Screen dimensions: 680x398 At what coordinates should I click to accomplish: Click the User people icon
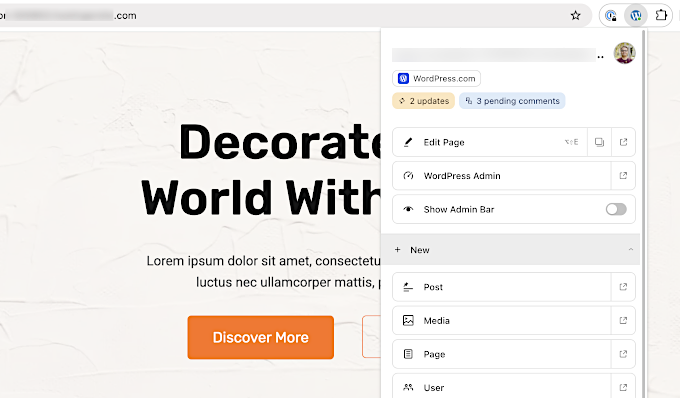tap(408, 387)
